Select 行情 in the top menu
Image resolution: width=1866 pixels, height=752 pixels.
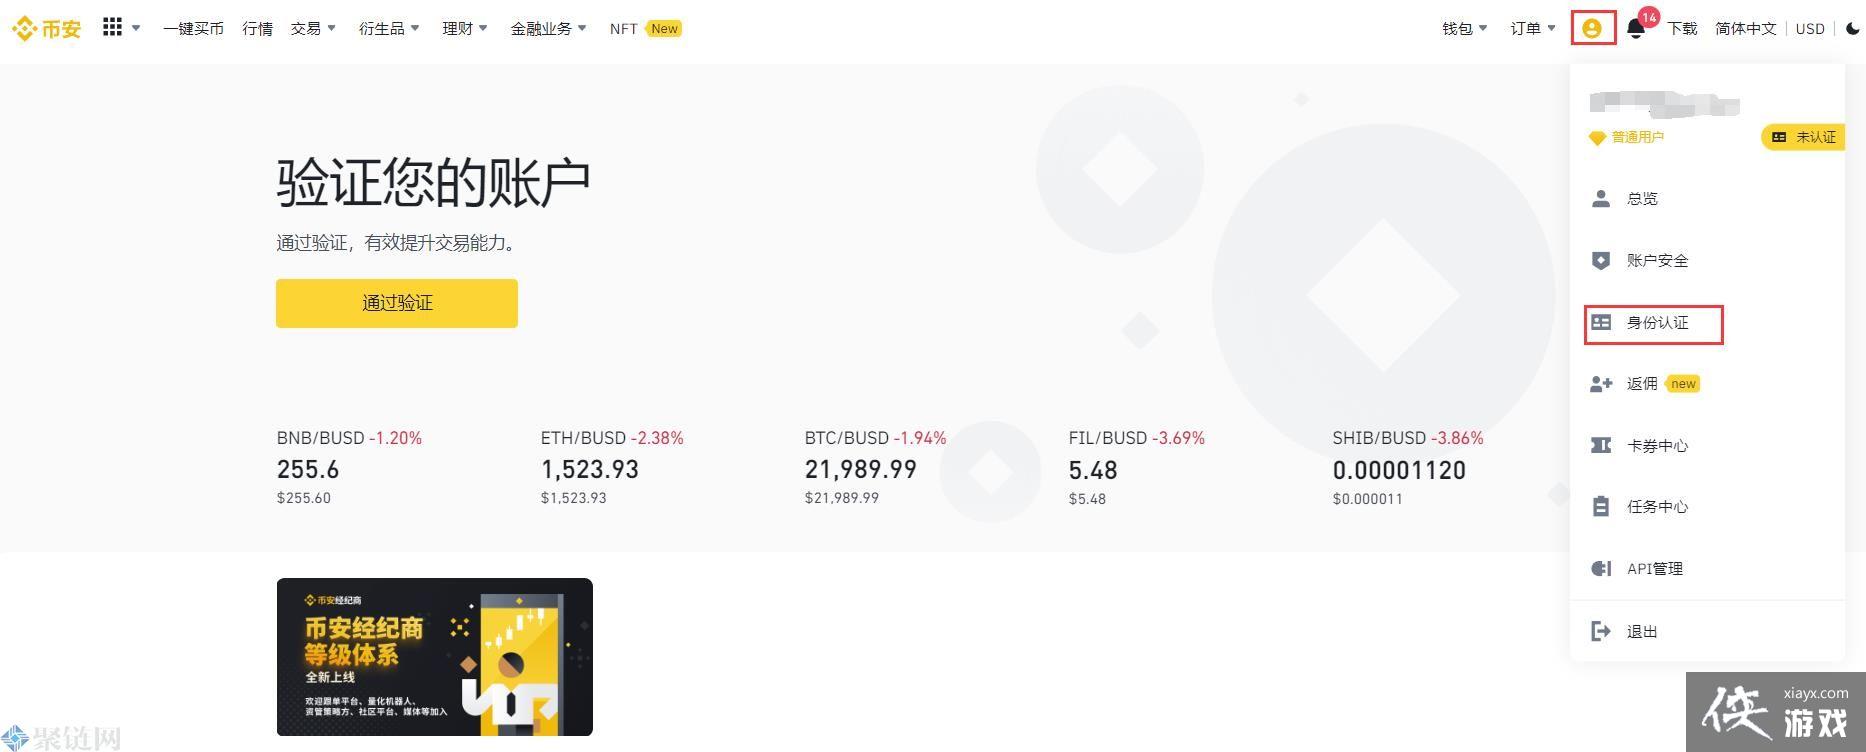pyautogui.click(x=257, y=27)
